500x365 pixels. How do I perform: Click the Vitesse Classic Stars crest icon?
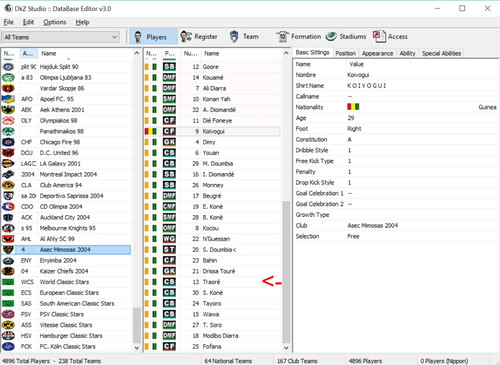pyautogui.click(x=8, y=325)
